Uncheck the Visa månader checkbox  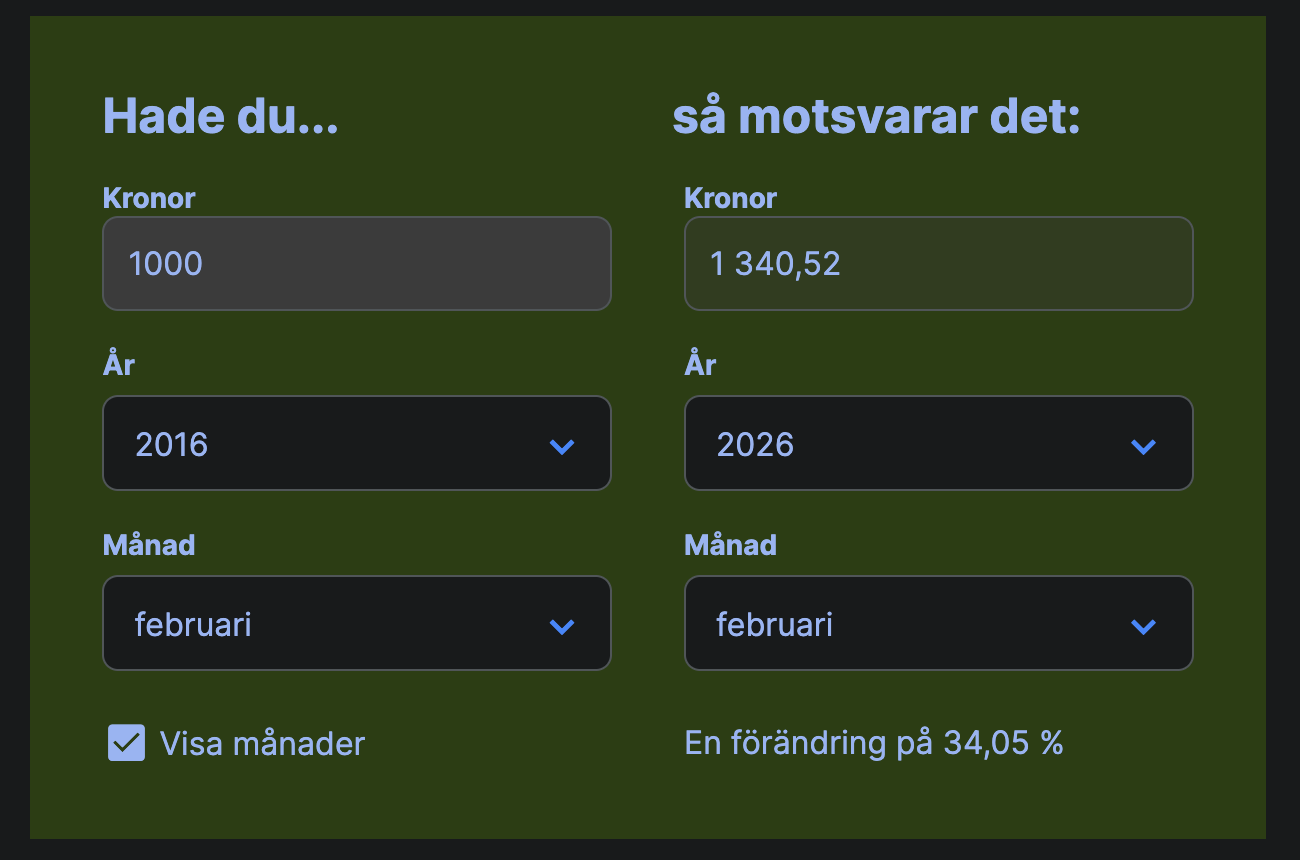[127, 743]
